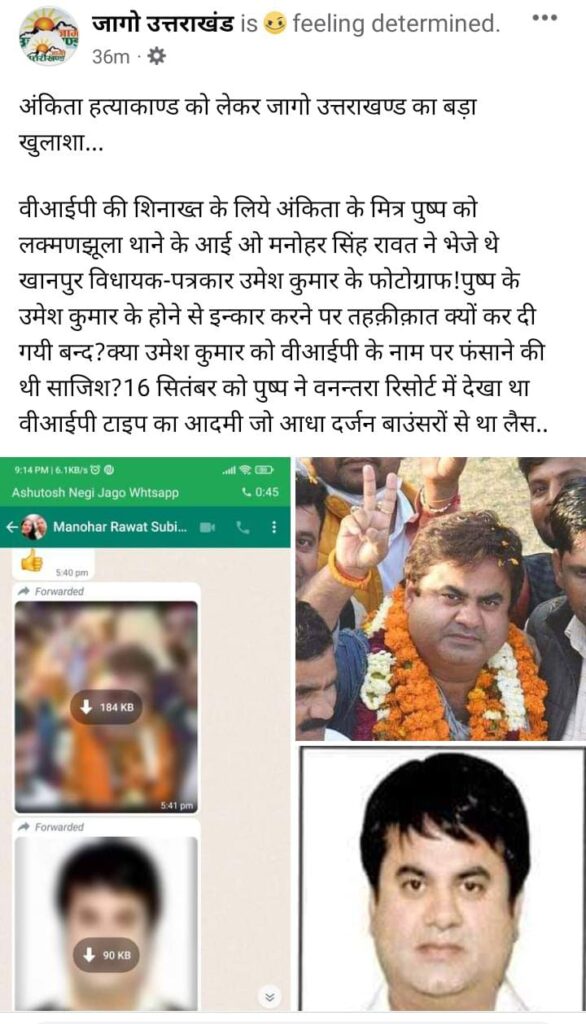Tap the Manohar Rawat Subi... contact name

click(120, 526)
